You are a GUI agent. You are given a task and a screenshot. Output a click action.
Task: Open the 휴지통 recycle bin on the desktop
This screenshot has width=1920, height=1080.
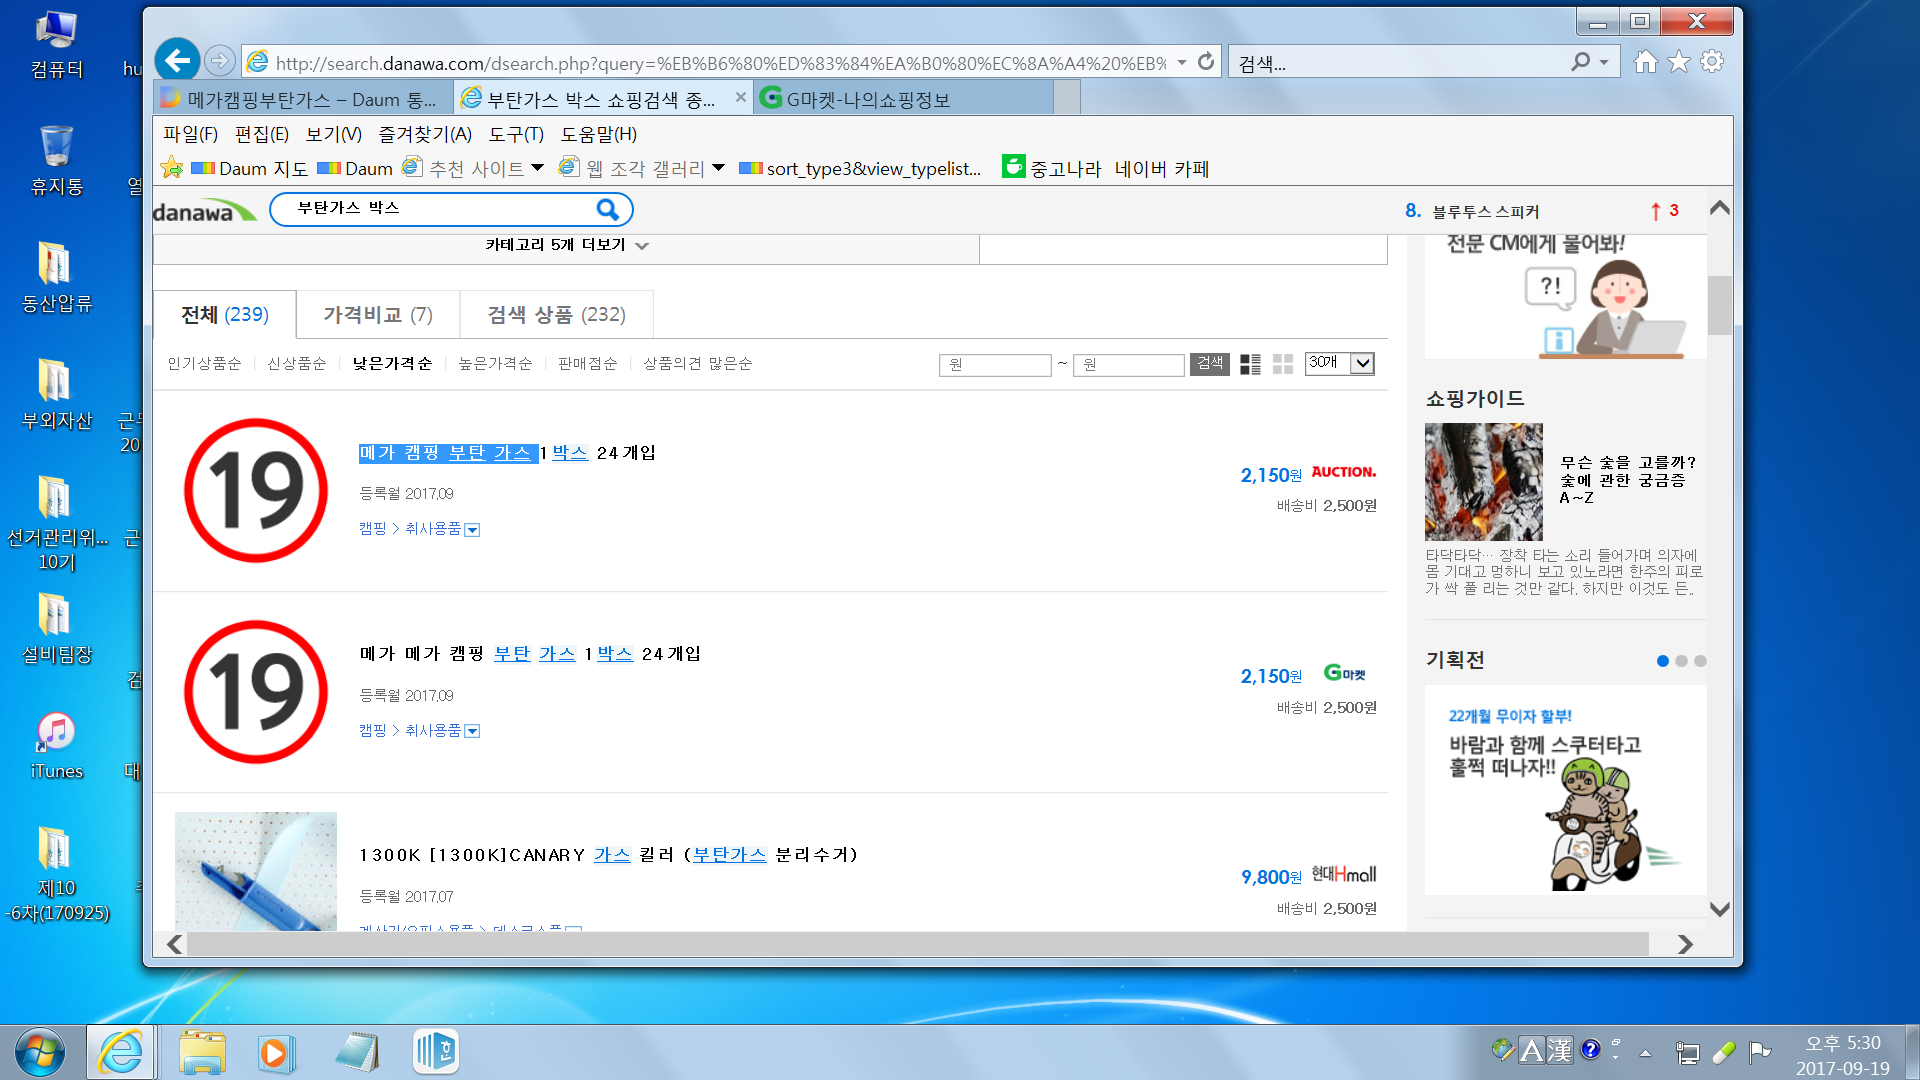pyautogui.click(x=57, y=160)
